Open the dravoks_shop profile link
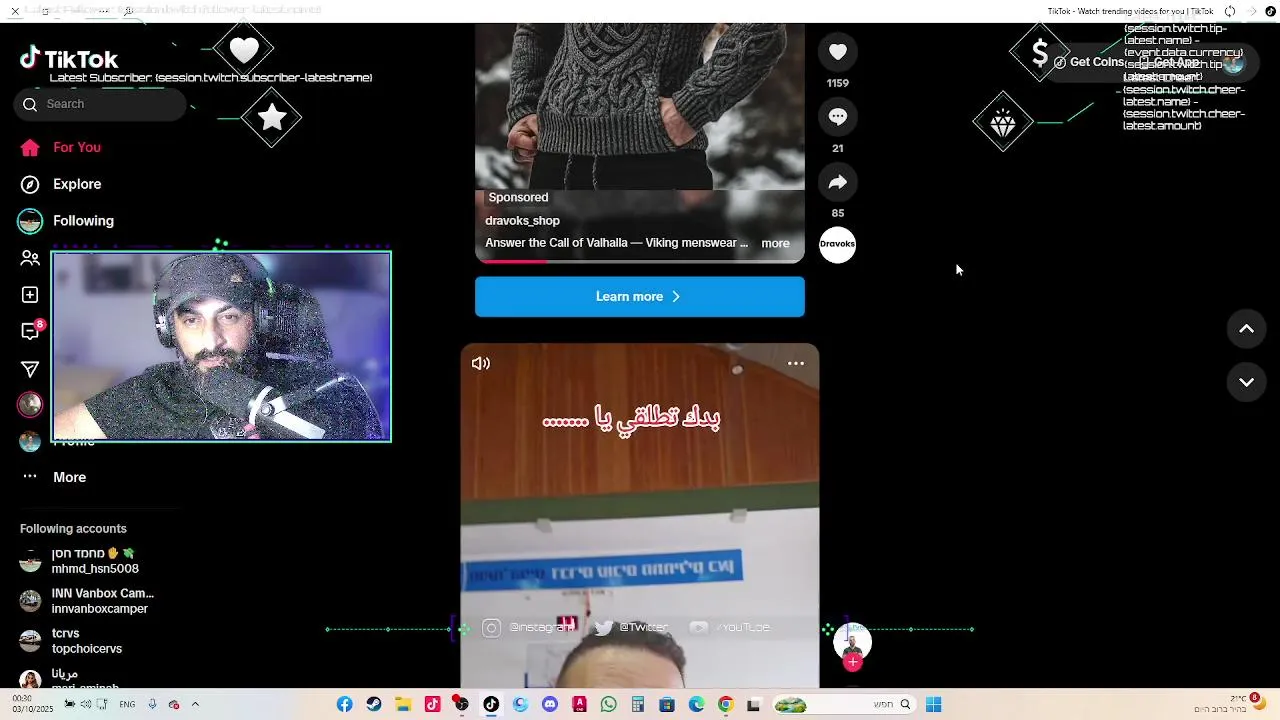Screen dimensions: 1280x720 [x=522, y=221]
